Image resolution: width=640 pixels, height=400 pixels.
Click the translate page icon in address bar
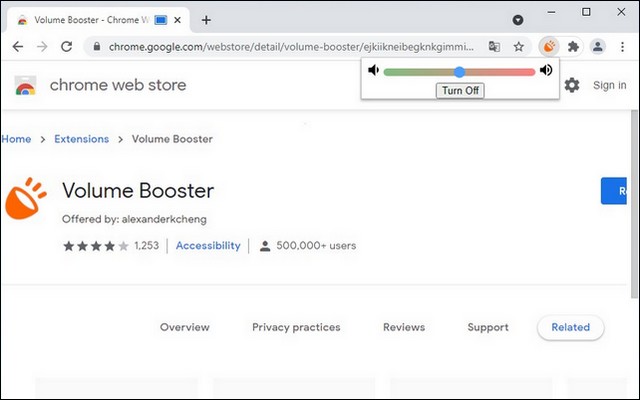494,47
